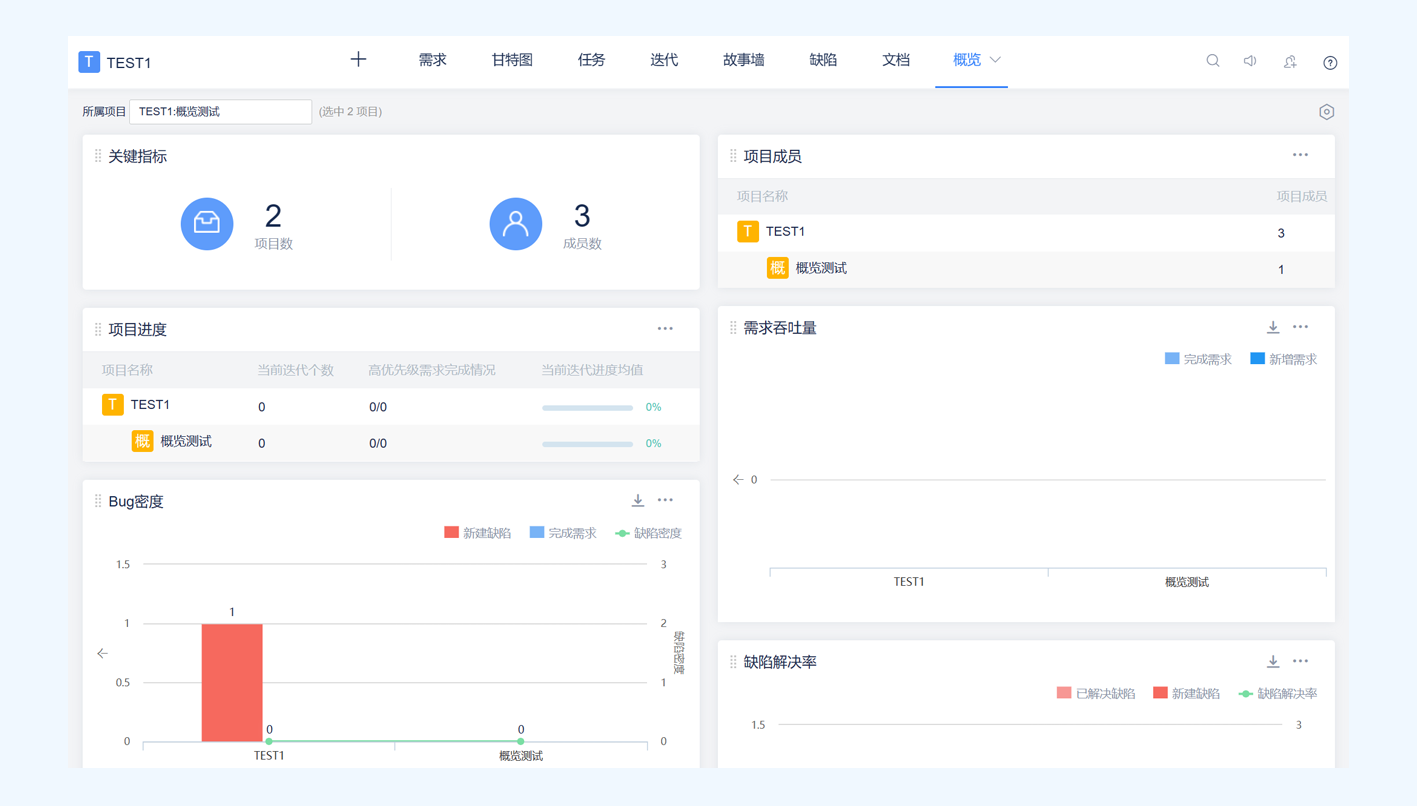The width and height of the screenshot is (1417, 806).
Task: Click the plus add button in navigation
Action: [358, 60]
